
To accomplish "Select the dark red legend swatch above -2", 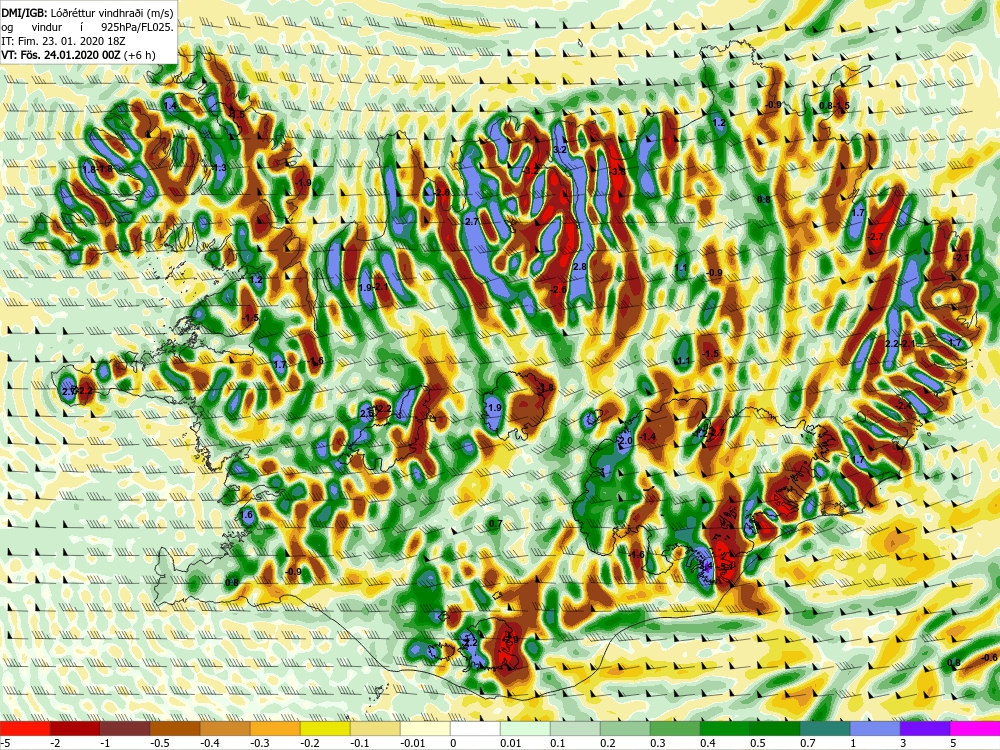I will click(x=75, y=728).
